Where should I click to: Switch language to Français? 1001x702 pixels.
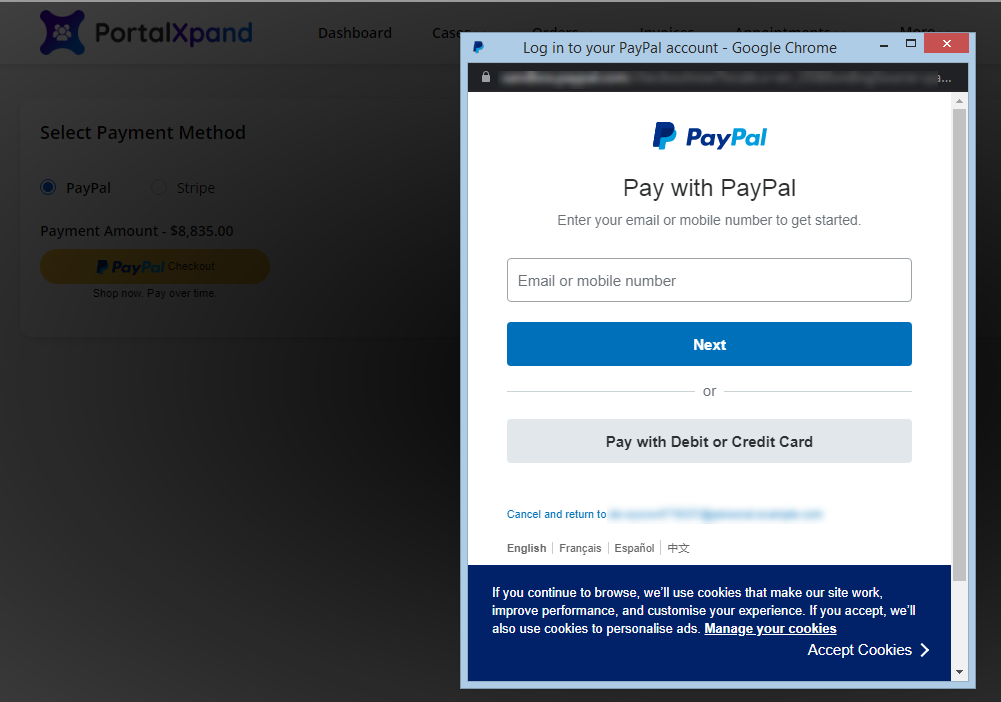point(580,548)
